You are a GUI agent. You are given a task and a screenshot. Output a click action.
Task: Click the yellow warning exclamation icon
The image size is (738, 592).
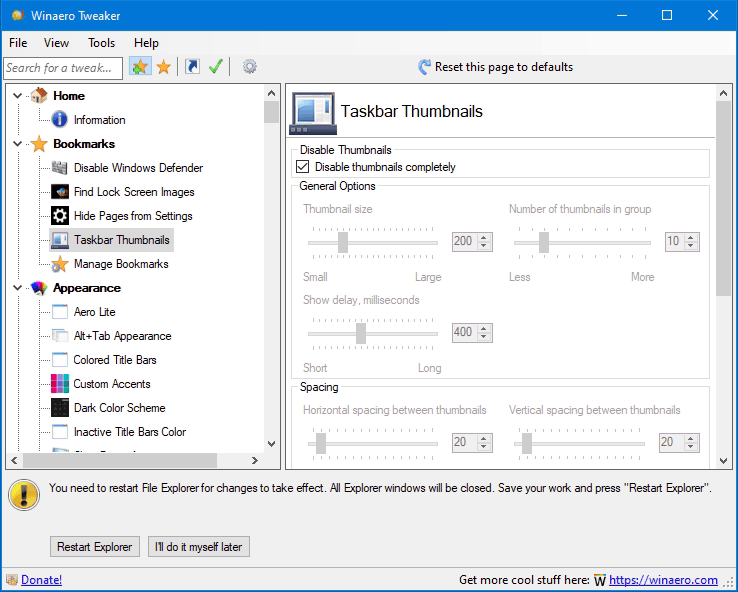pyautogui.click(x=24, y=495)
